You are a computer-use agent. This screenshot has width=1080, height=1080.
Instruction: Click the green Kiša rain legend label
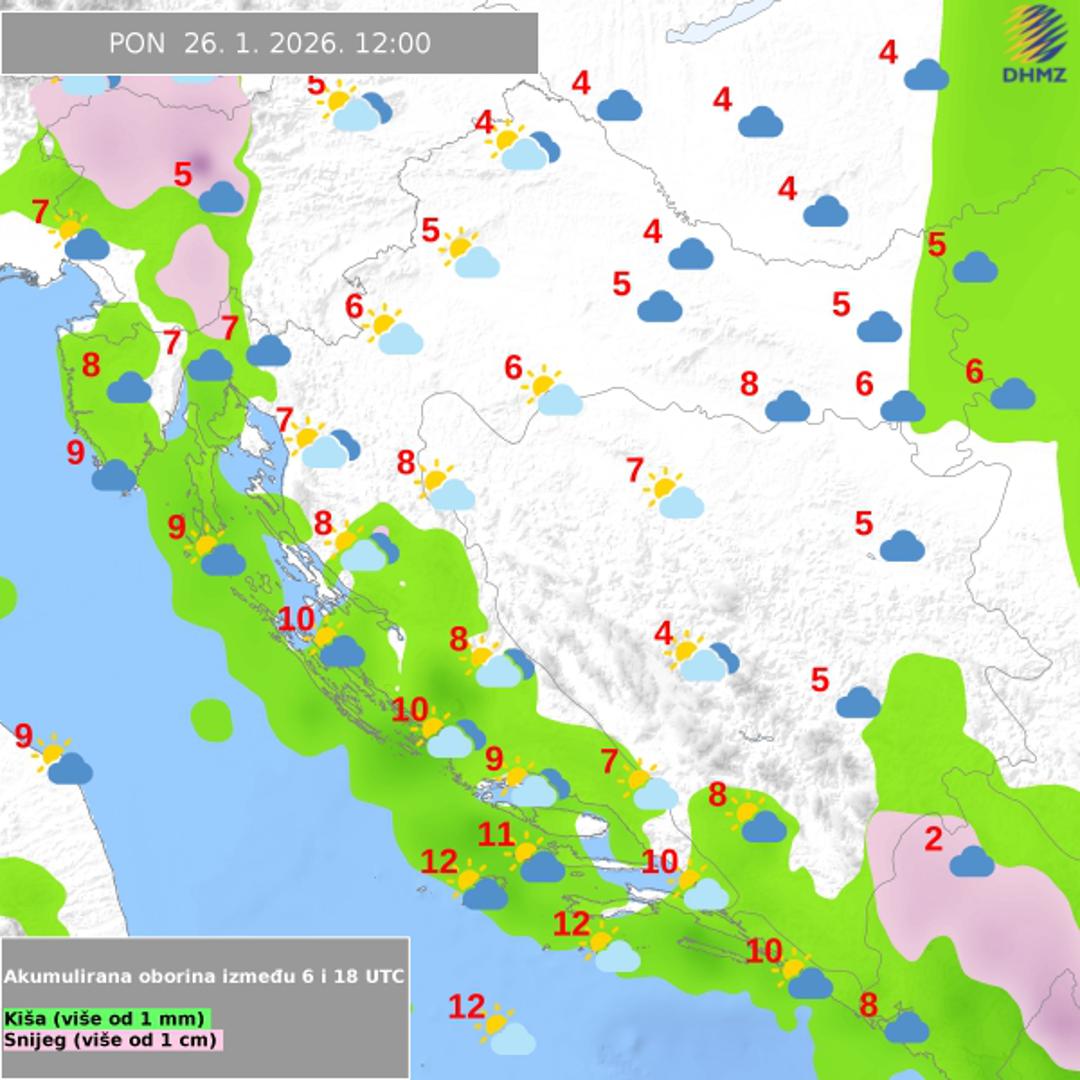point(105,1018)
